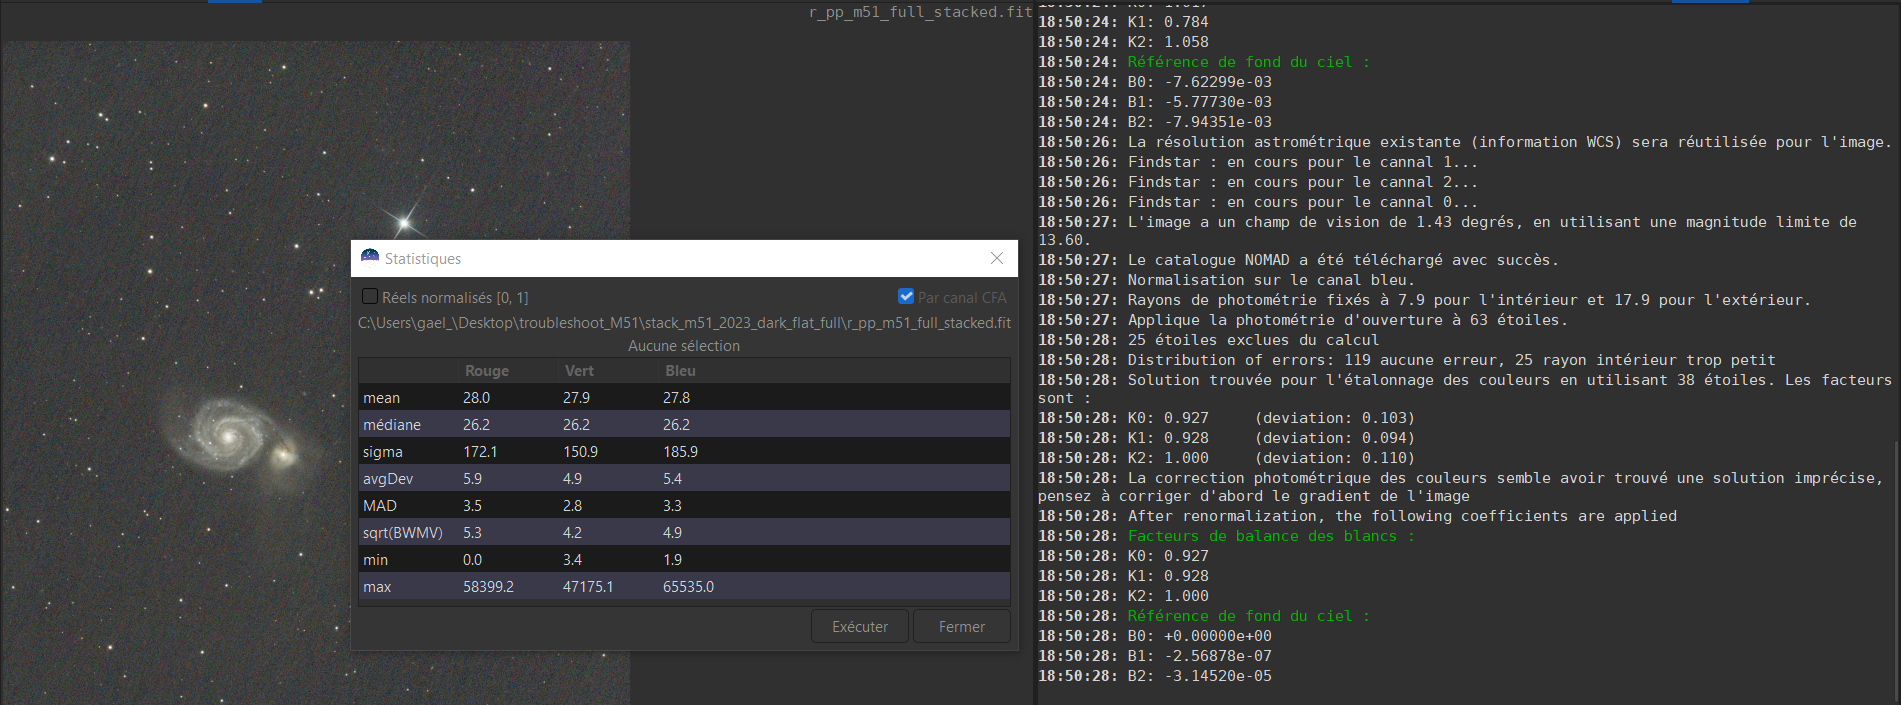Click the log line B0: -7.62299e-03
The image size is (1901, 705).
(1154, 82)
